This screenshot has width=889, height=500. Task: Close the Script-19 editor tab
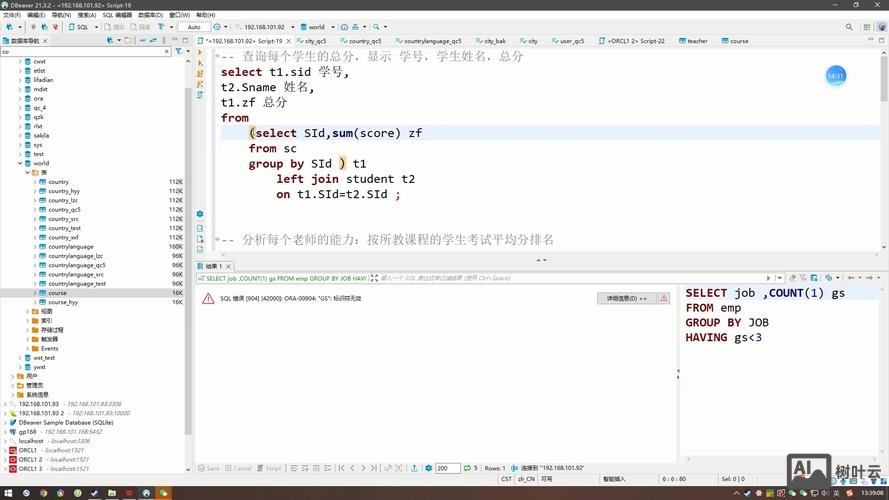click(289, 41)
